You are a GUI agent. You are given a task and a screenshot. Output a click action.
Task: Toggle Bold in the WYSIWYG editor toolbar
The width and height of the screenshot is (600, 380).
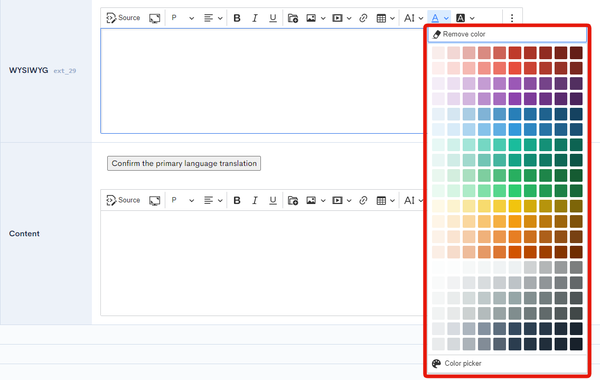click(x=237, y=18)
